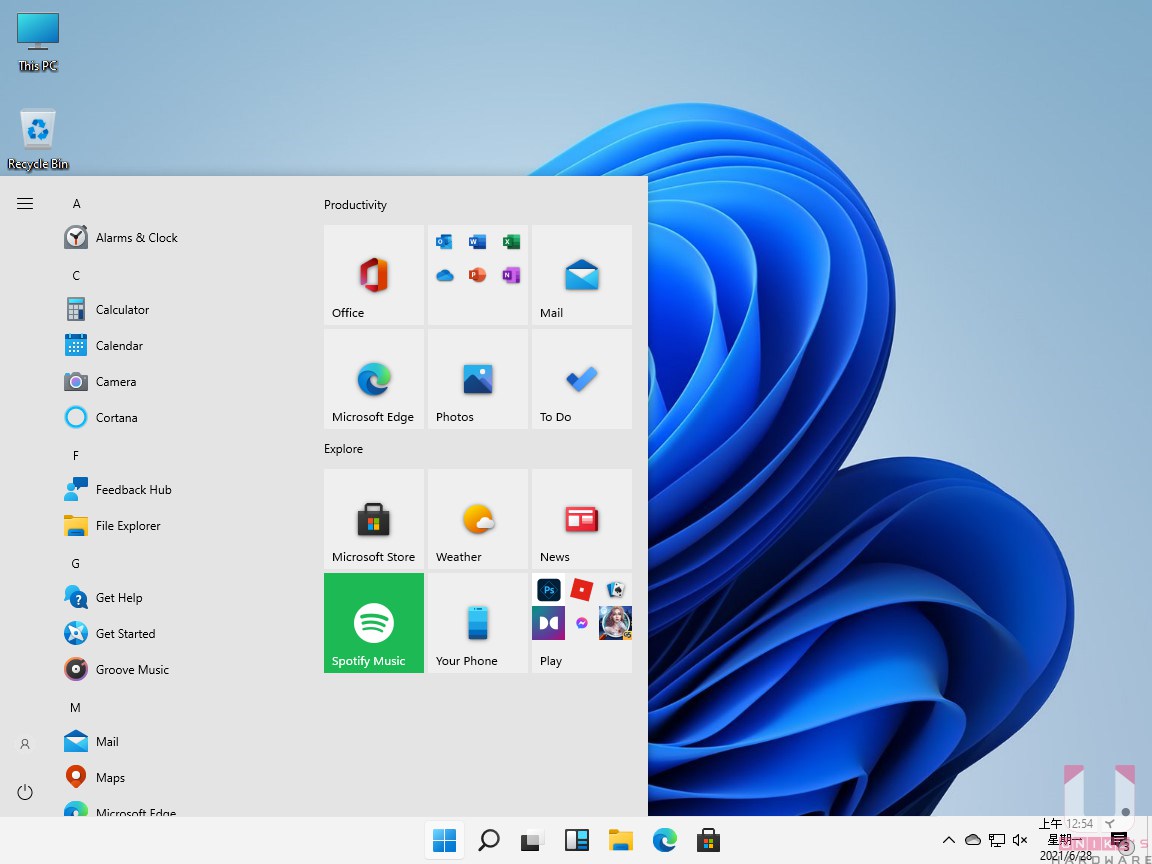
Task: Open the Play folder tile
Action: point(582,623)
